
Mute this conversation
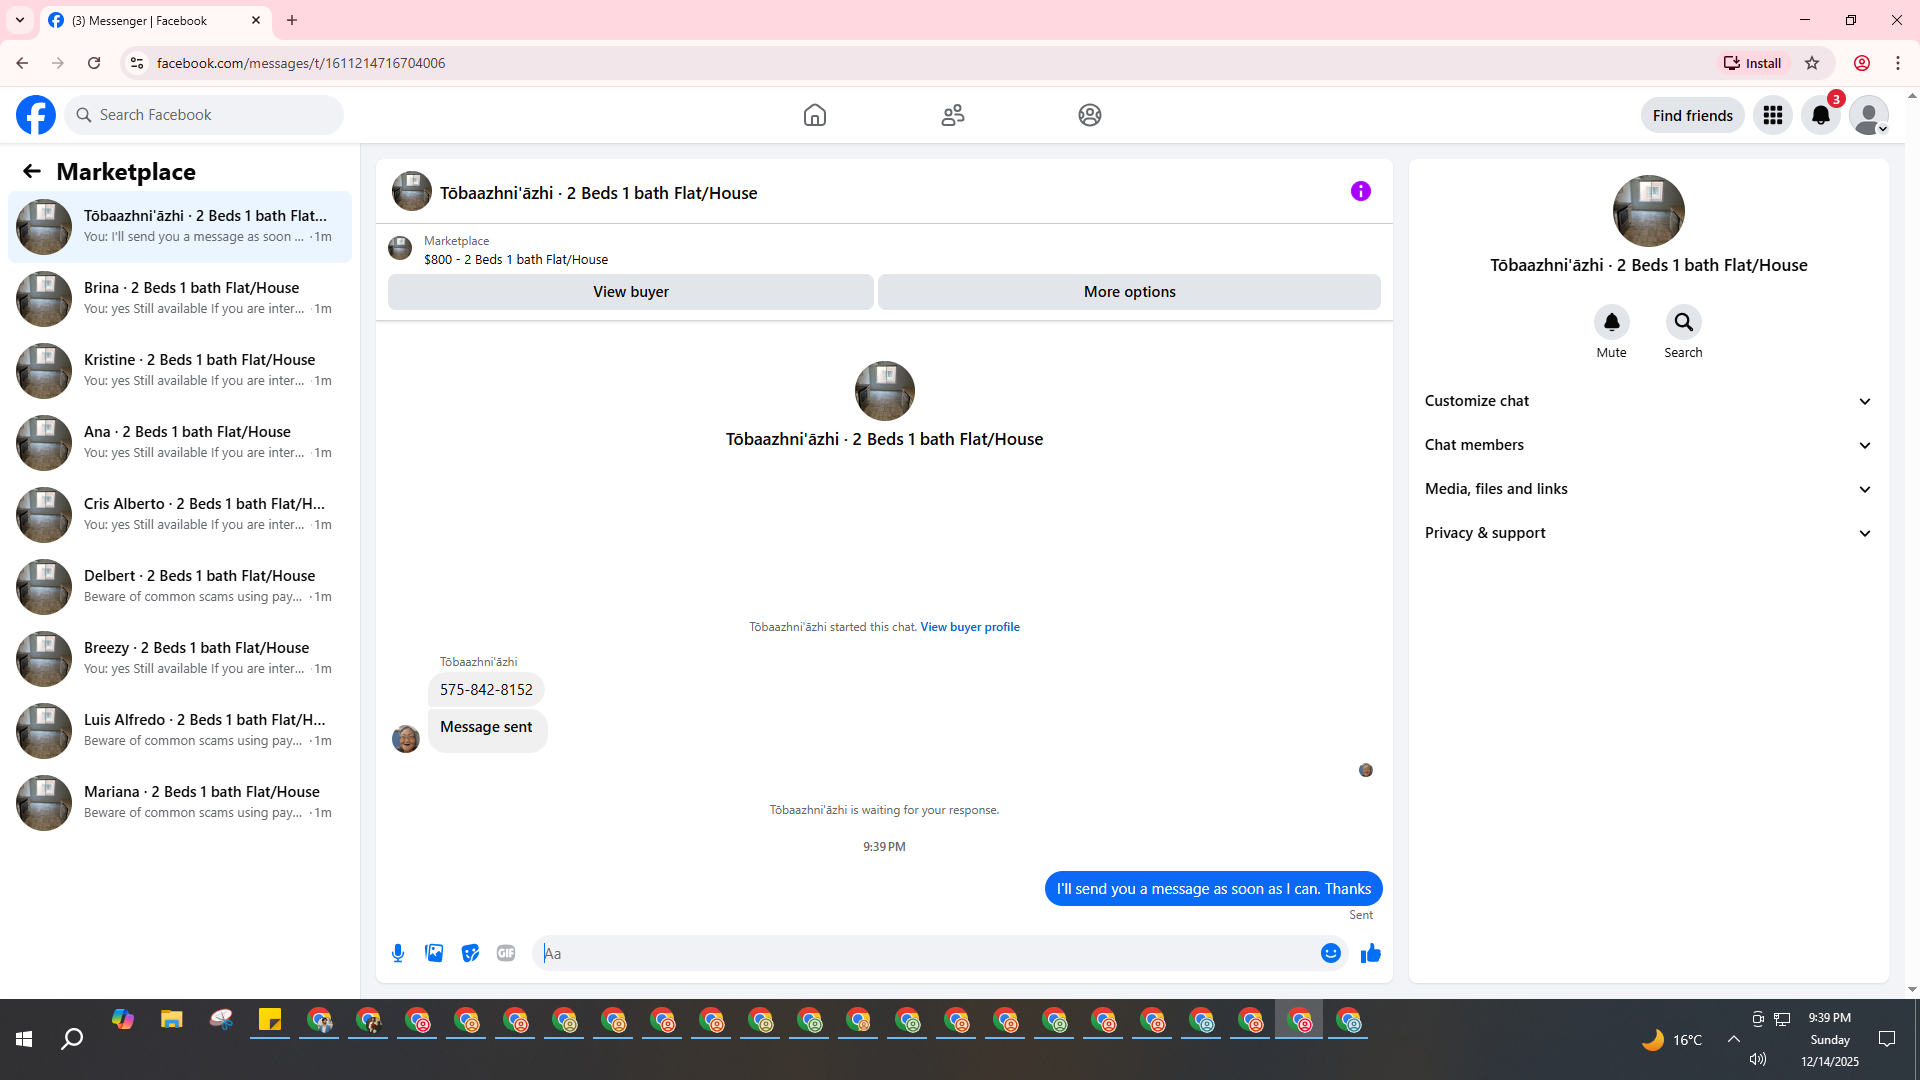click(1611, 322)
